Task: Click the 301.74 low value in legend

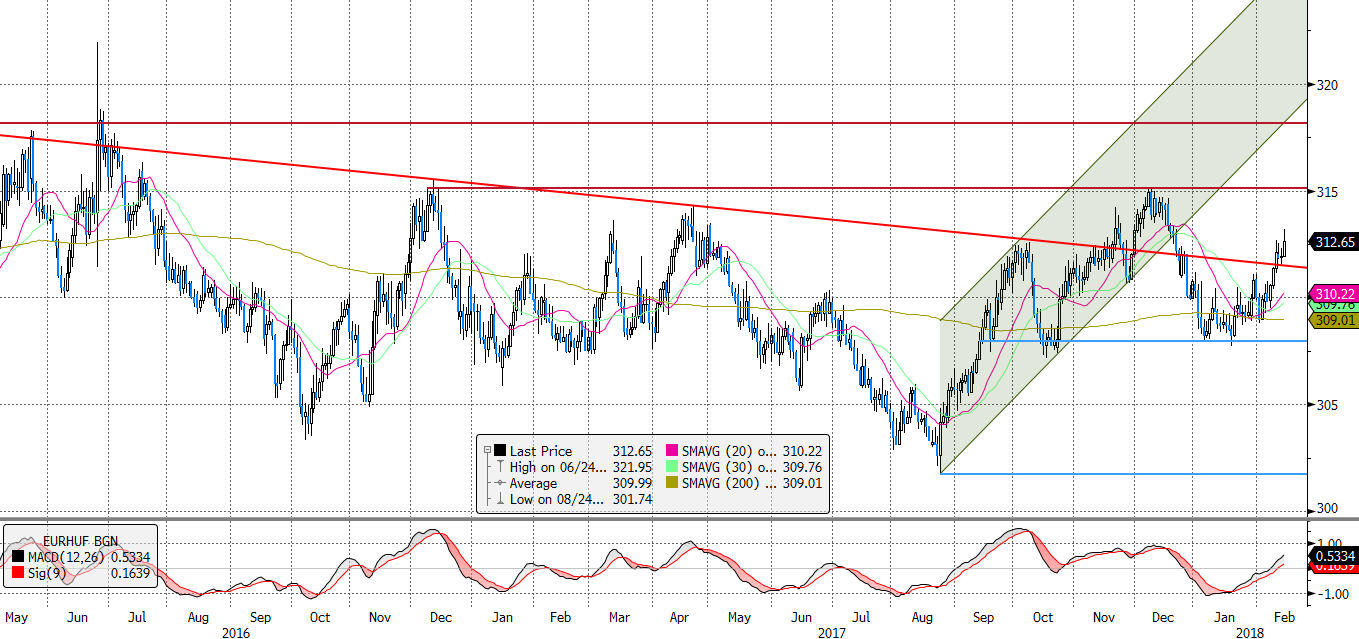Action: pos(630,499)
